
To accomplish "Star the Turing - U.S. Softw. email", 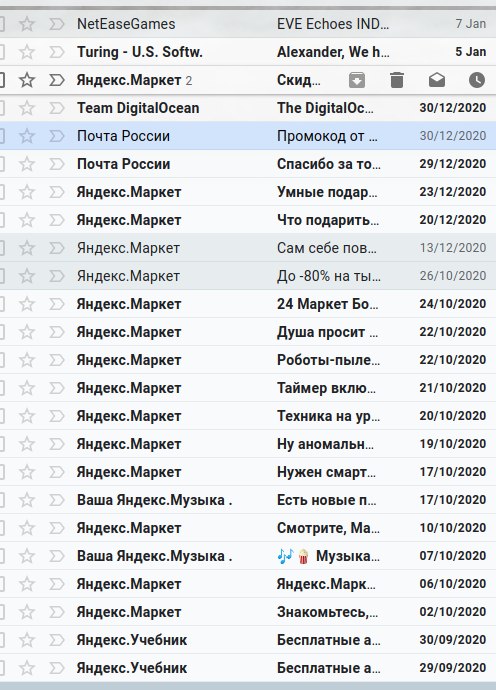I will click(27, 52).
